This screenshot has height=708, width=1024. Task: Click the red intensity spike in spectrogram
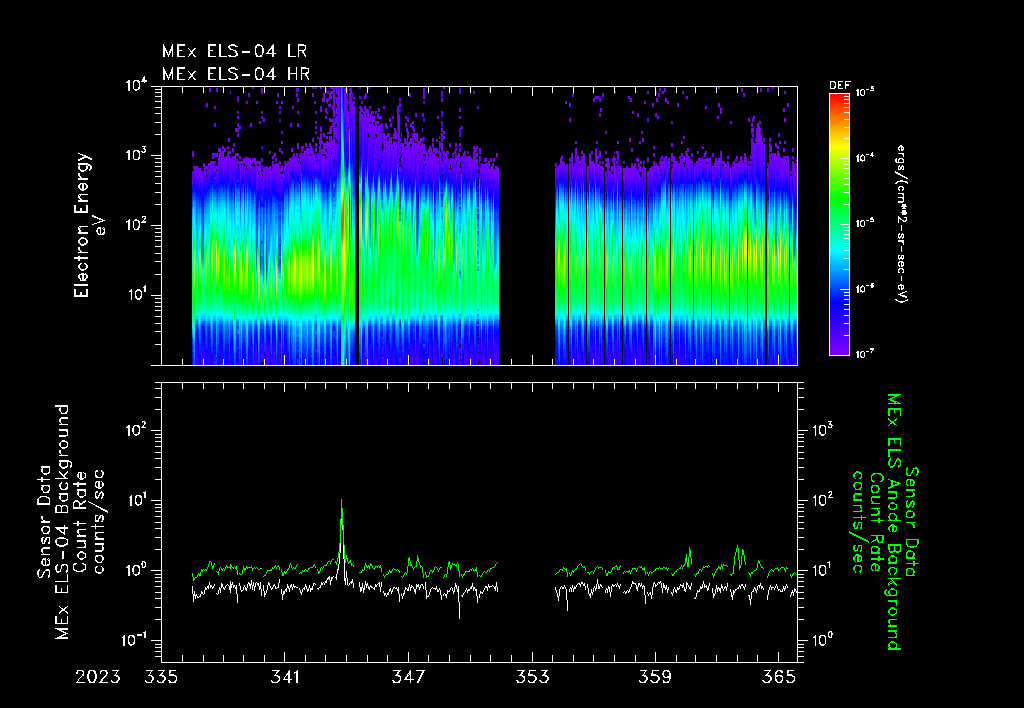pos(343,216)
